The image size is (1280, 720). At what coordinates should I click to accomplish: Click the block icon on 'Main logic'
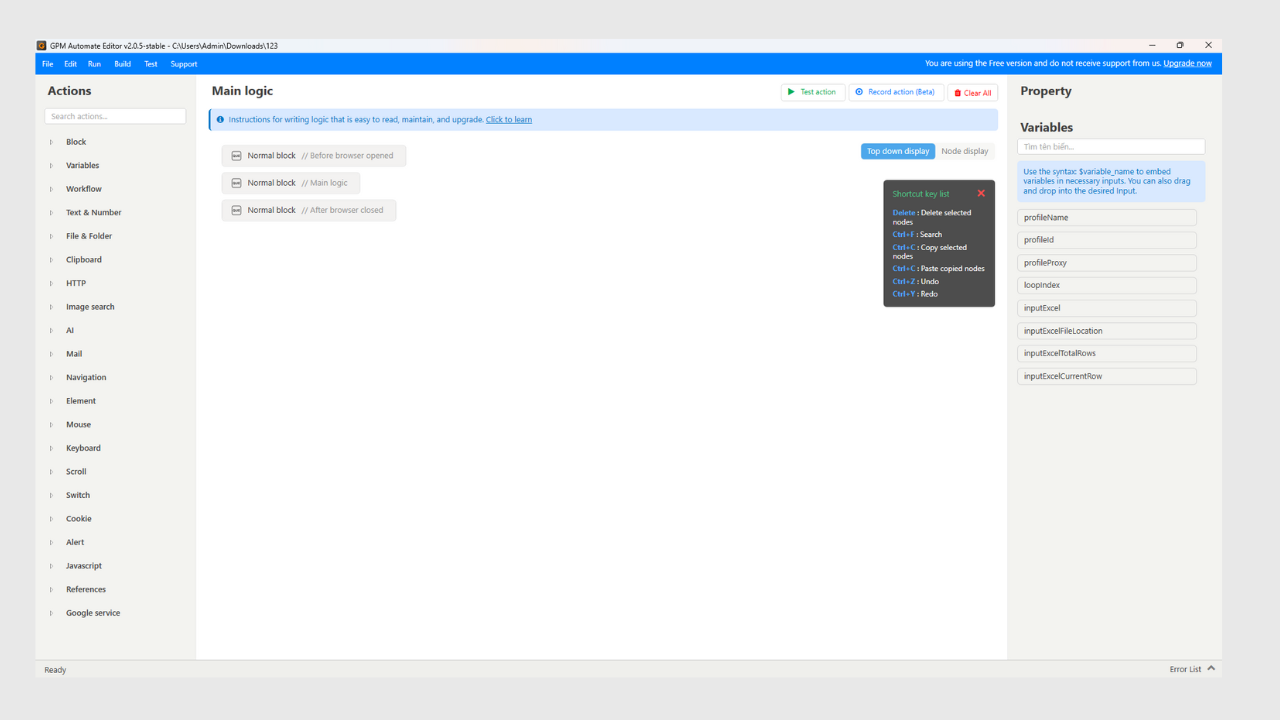(234, 182)
